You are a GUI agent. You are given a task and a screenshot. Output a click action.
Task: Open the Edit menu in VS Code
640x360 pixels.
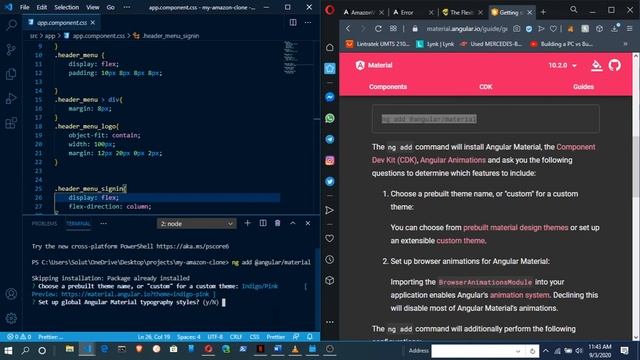tap(42, 7)
